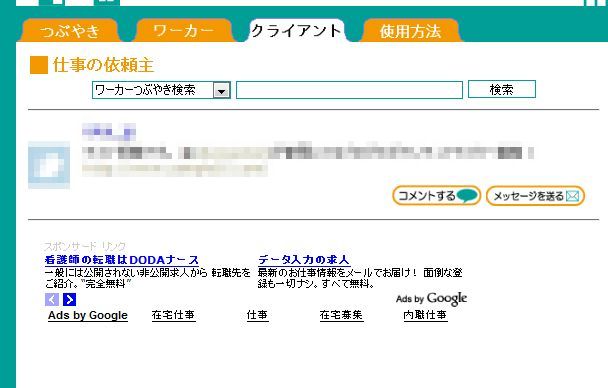Click the Ads by Google logo
608x388 pixels.
point(431,298)
